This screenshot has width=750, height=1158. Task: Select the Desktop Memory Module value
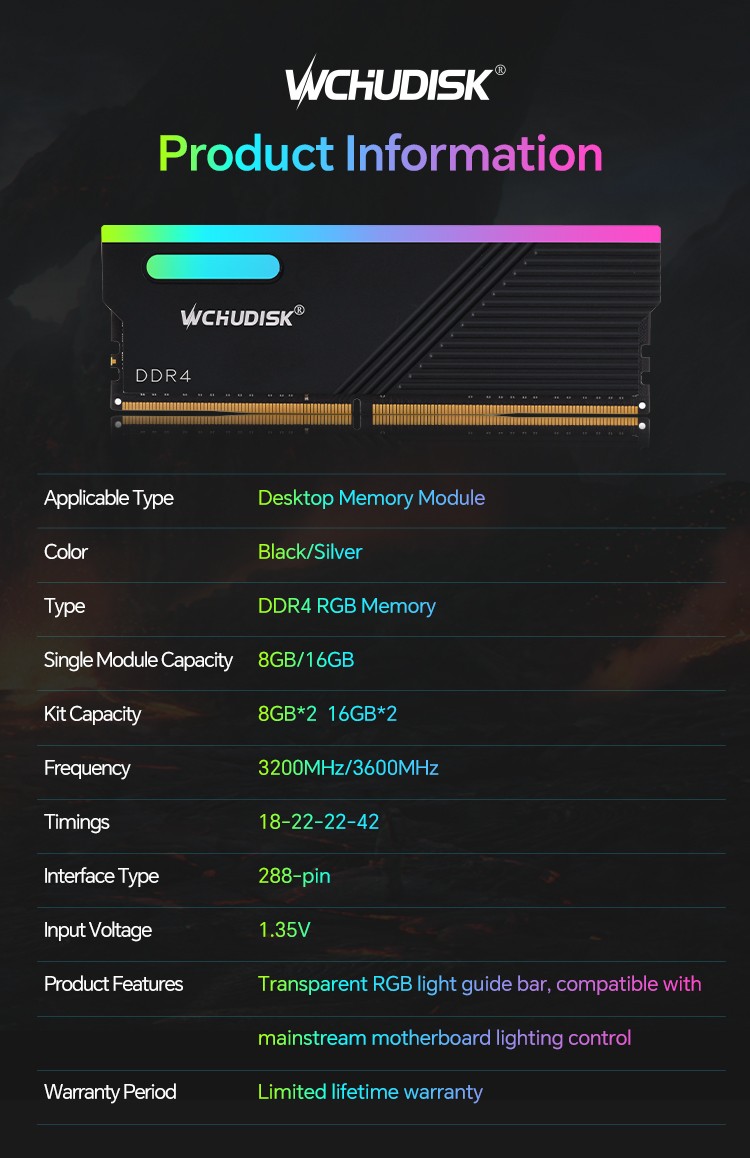[371, 499]
